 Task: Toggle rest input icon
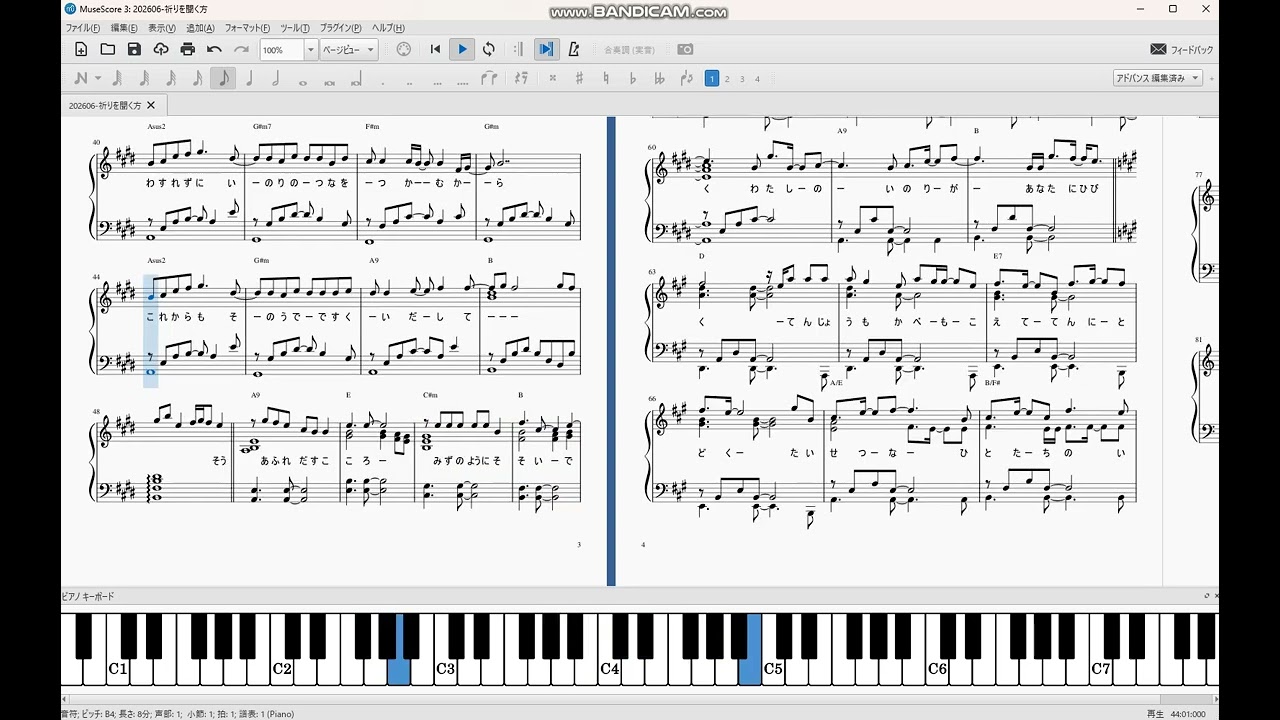[x=520, y=78]
